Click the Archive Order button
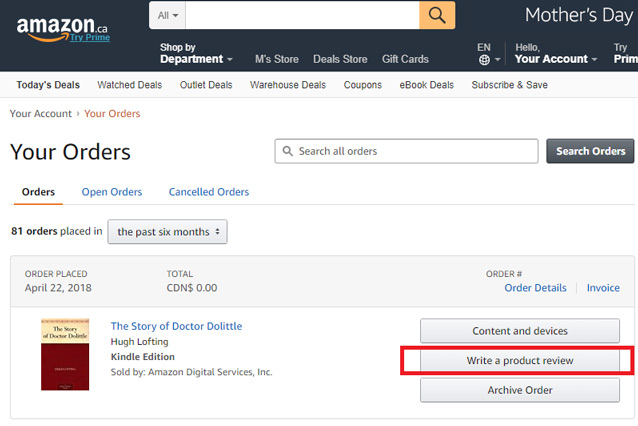Screen dimensions: 638x426 tap(520, 390)
